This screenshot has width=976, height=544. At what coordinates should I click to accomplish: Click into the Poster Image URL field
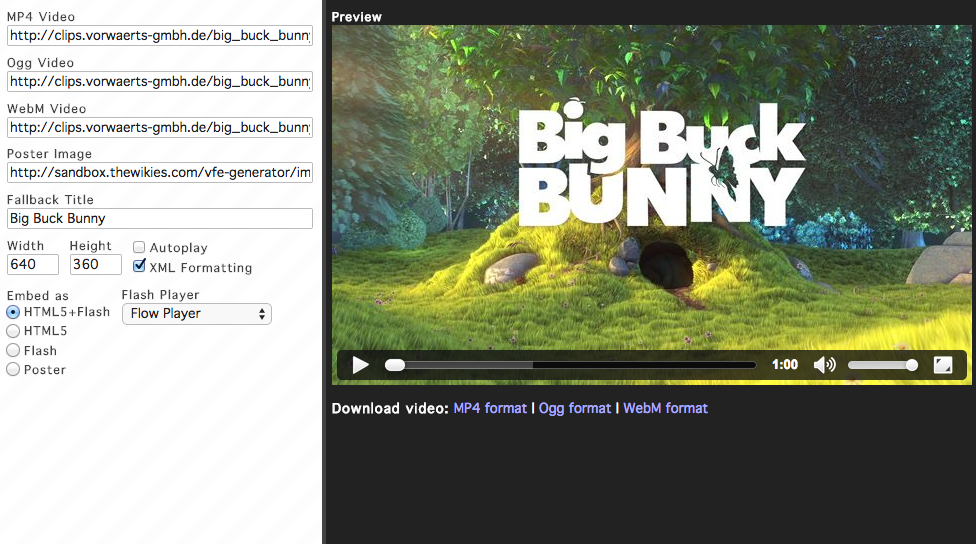point(159,172)
